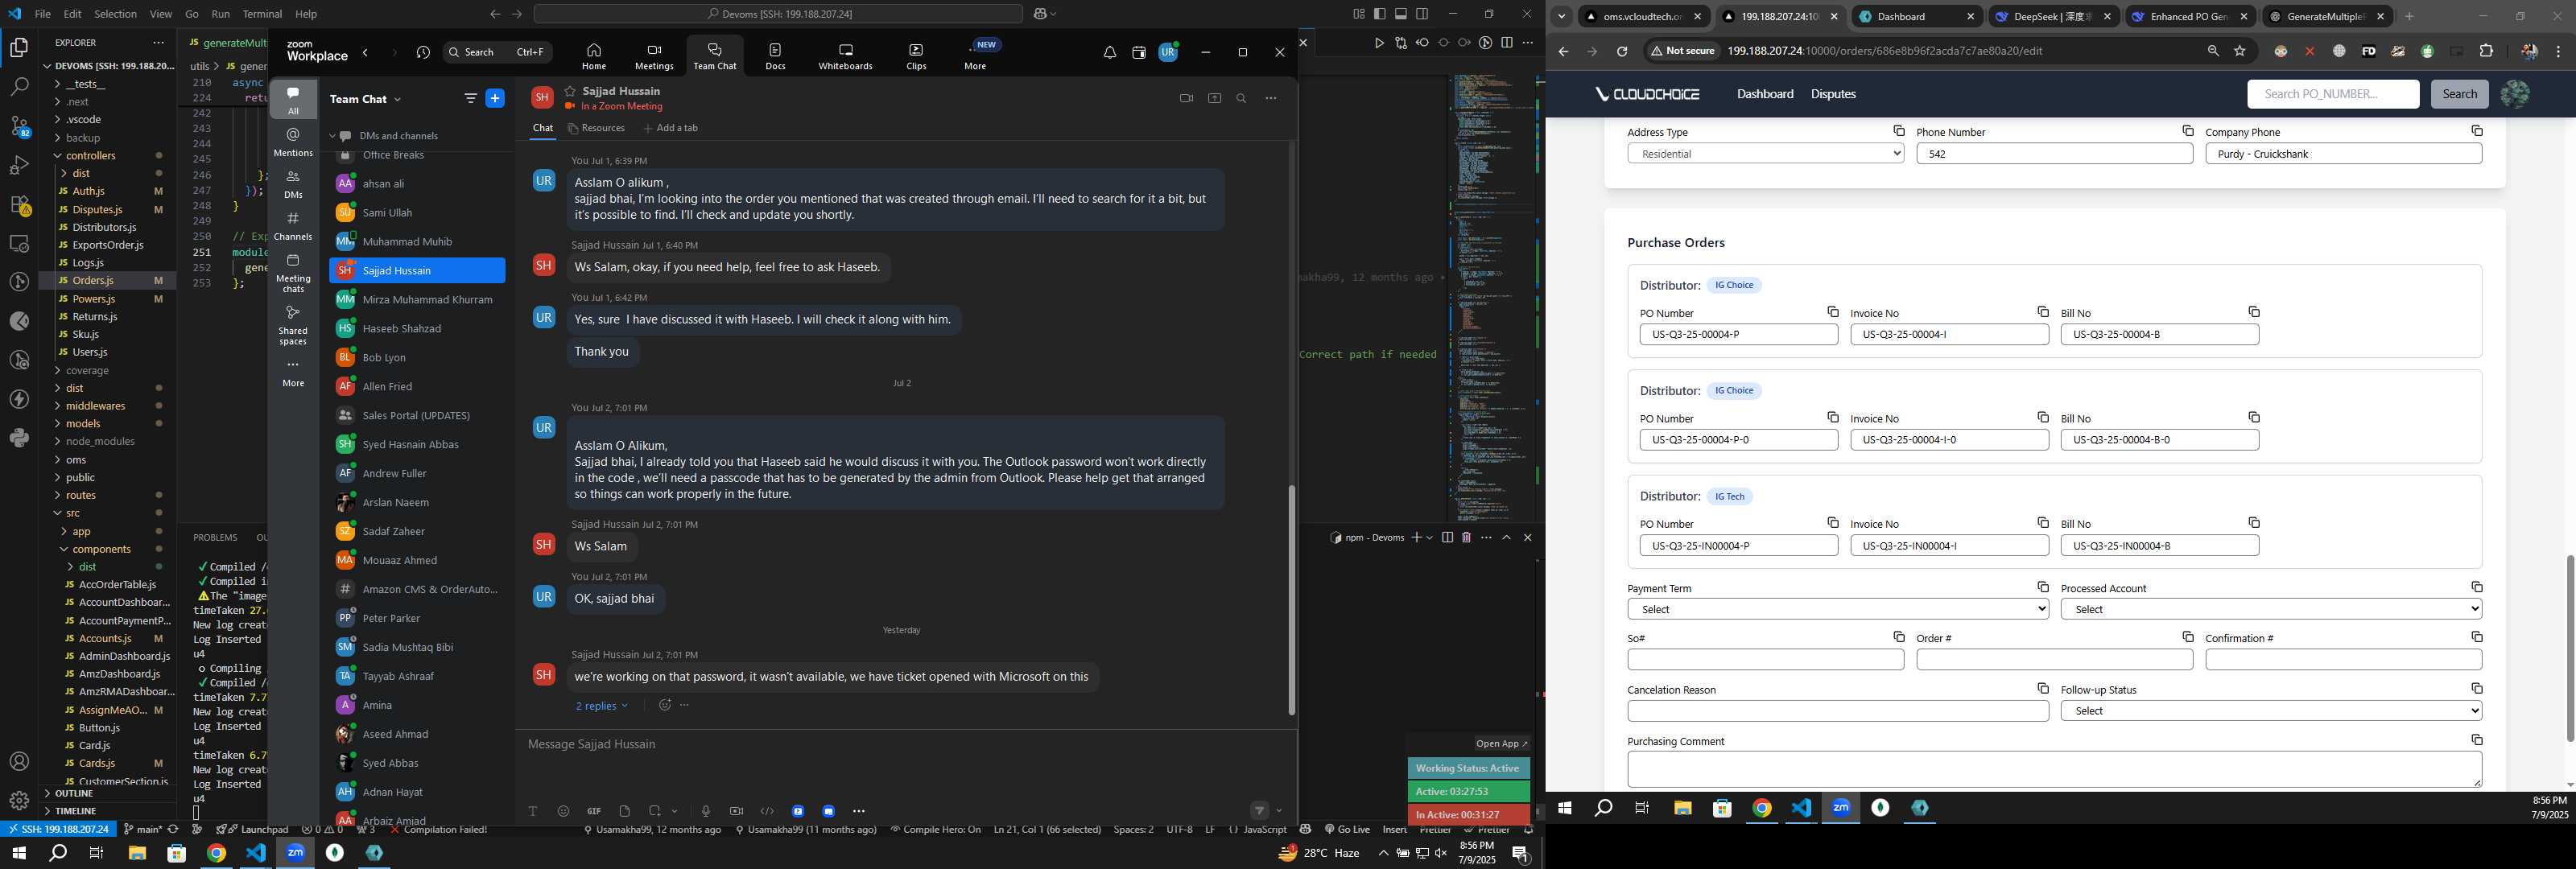Open Zoom Docs tab
Viewport: 2576px width, 869px height.
(775, 56)
